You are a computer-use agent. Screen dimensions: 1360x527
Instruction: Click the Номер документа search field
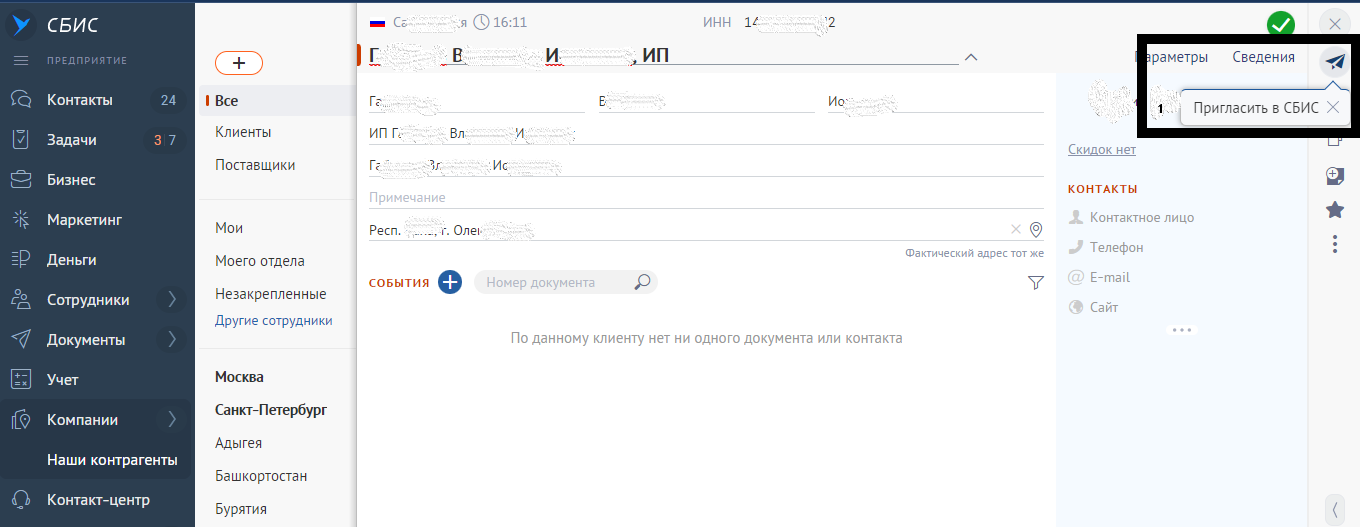554,283
